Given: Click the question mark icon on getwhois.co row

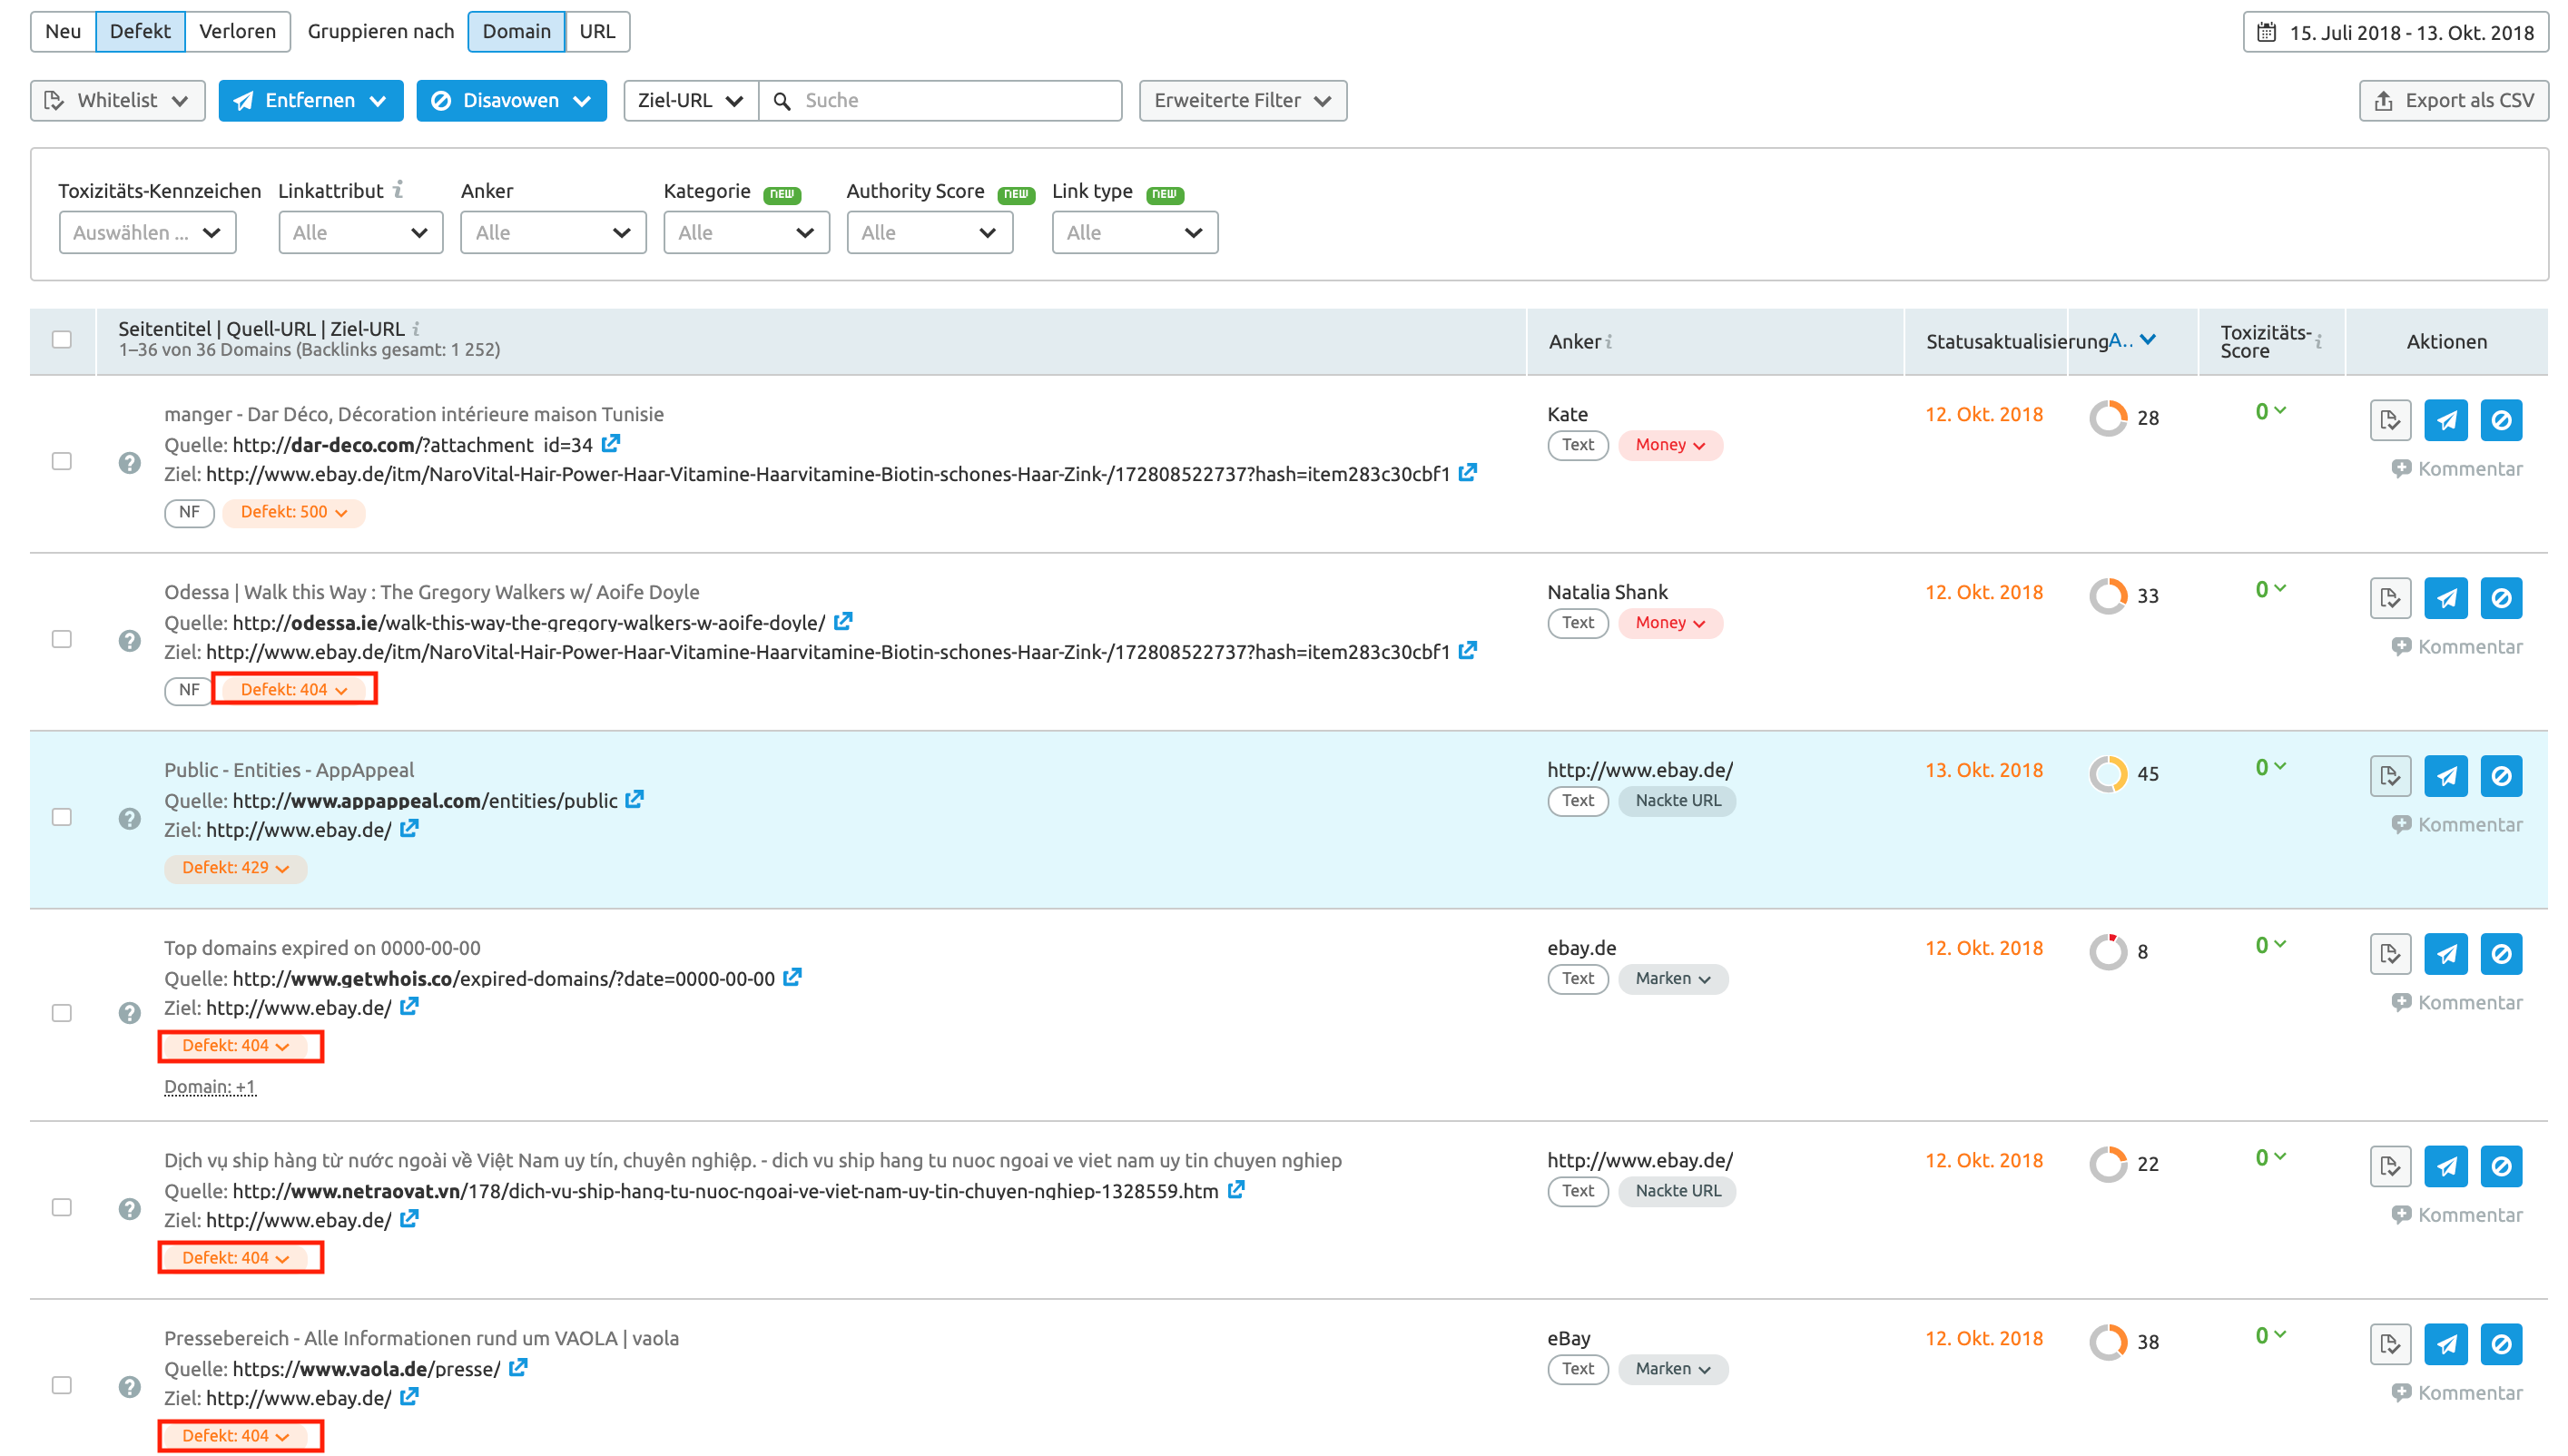Looking at the screenshot, I should tap(129, 1013).
